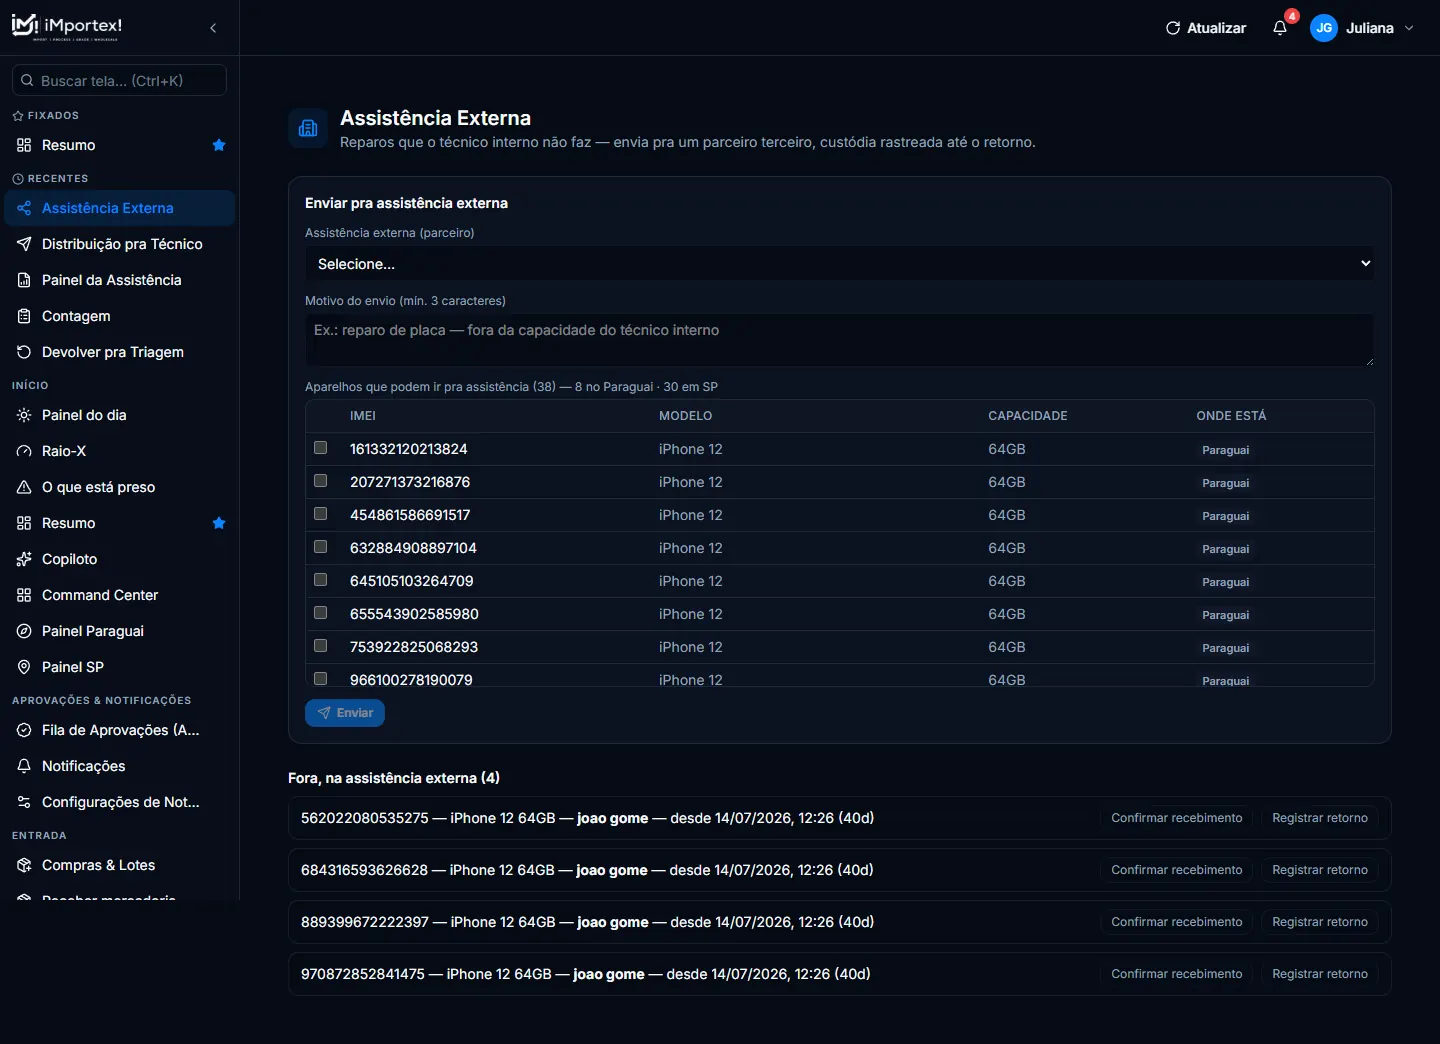Open Configurações de Notificações in sidebar
The height and width of the screenshot is (1044, 1440).
120,802
